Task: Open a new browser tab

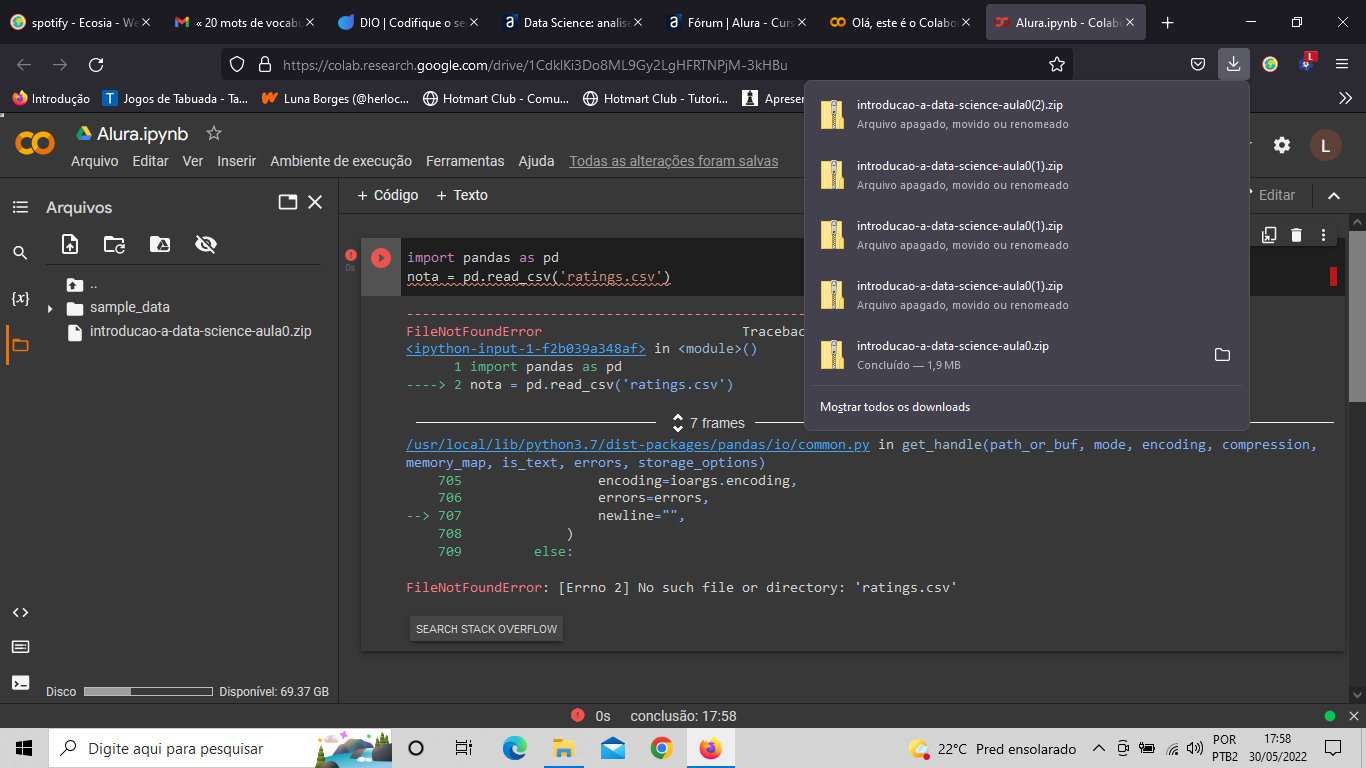Action: pos(1167,22)
